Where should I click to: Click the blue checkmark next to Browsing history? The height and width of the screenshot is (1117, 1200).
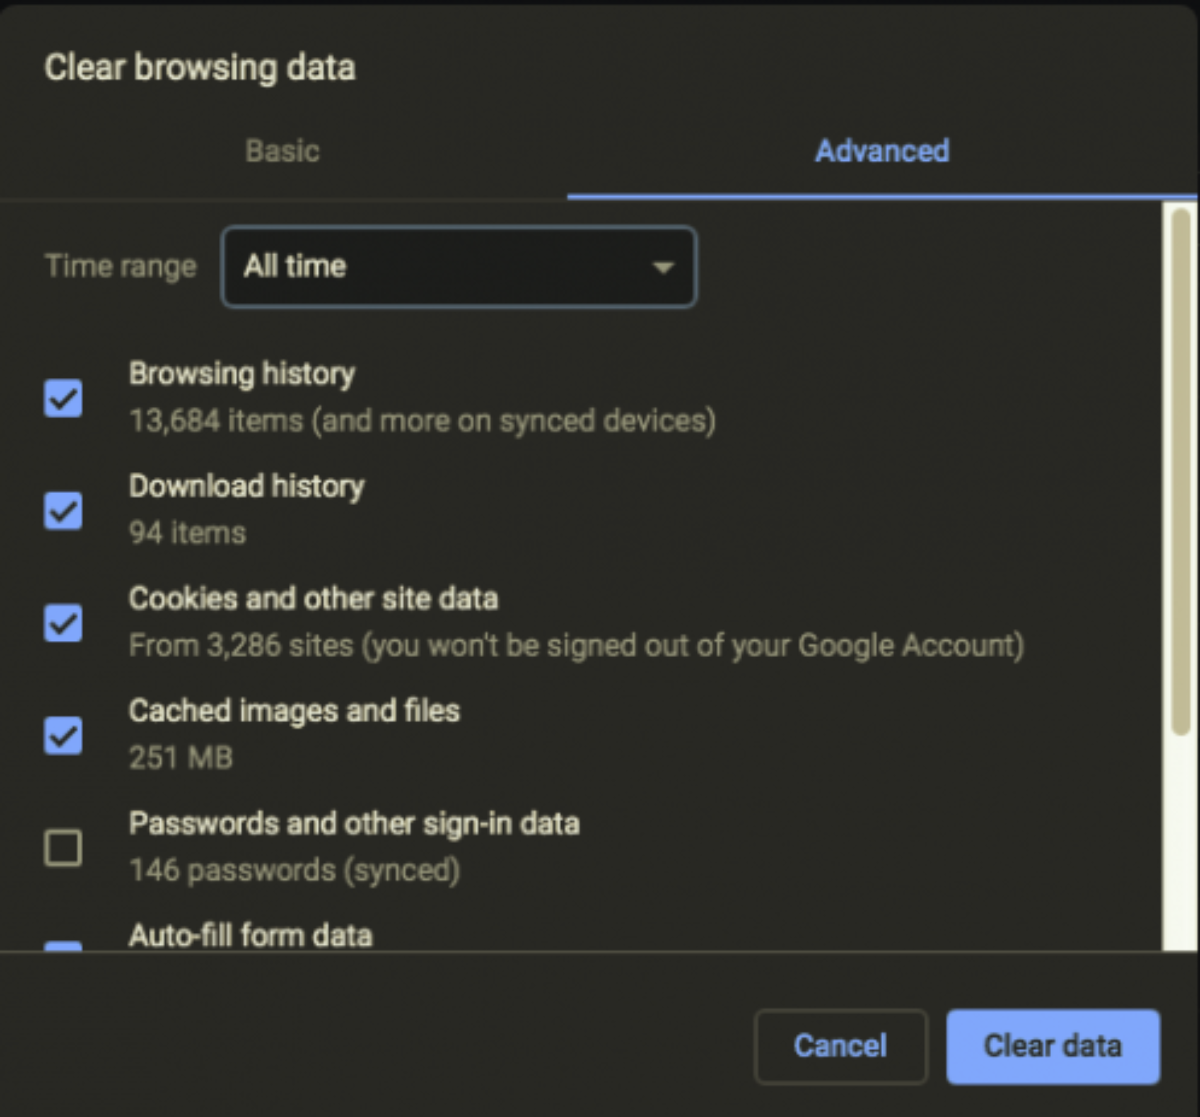coord(63,398)
